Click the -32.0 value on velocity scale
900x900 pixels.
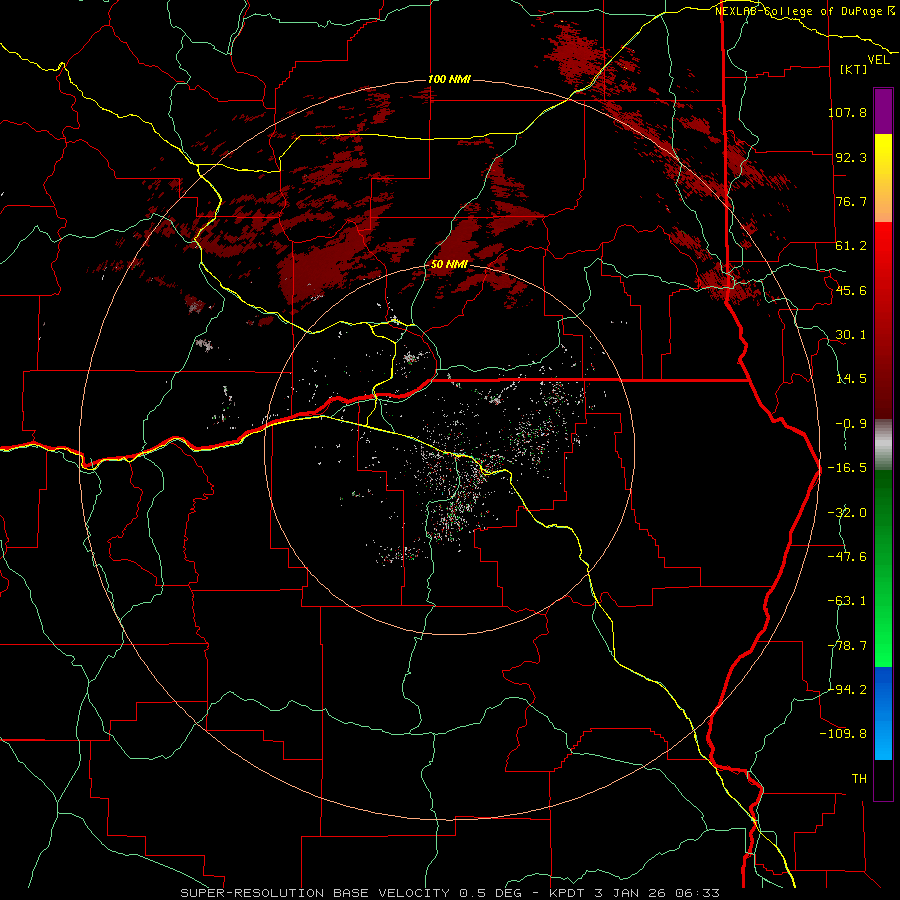pyautogui.click(x=847, y=513)
